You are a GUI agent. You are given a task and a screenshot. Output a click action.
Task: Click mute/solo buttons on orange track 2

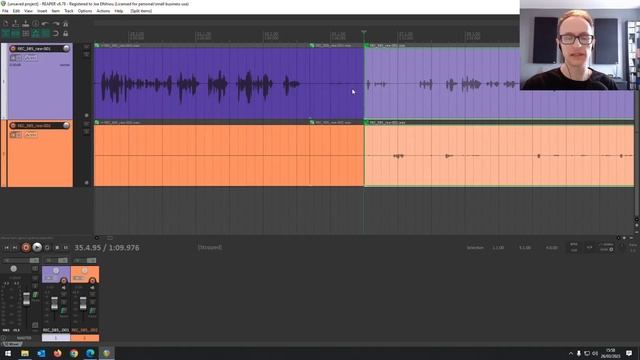[x=16, y=135]
